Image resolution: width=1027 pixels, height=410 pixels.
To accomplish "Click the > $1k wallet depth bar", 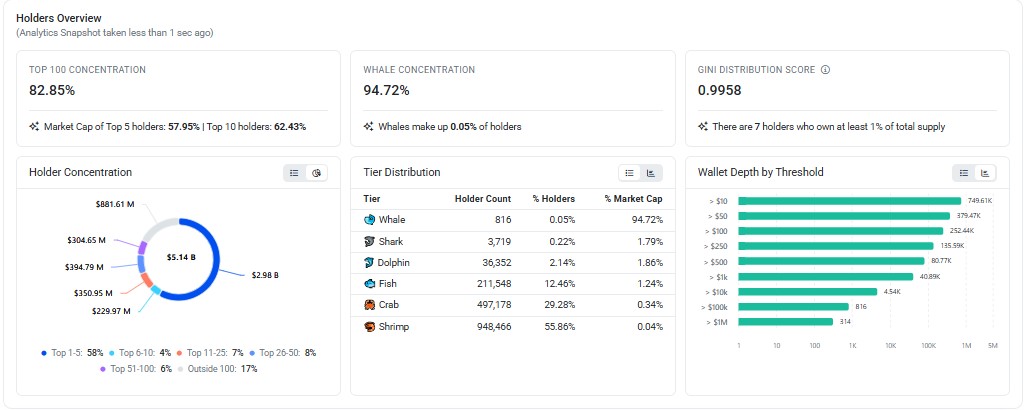I will tap(825, 276).
